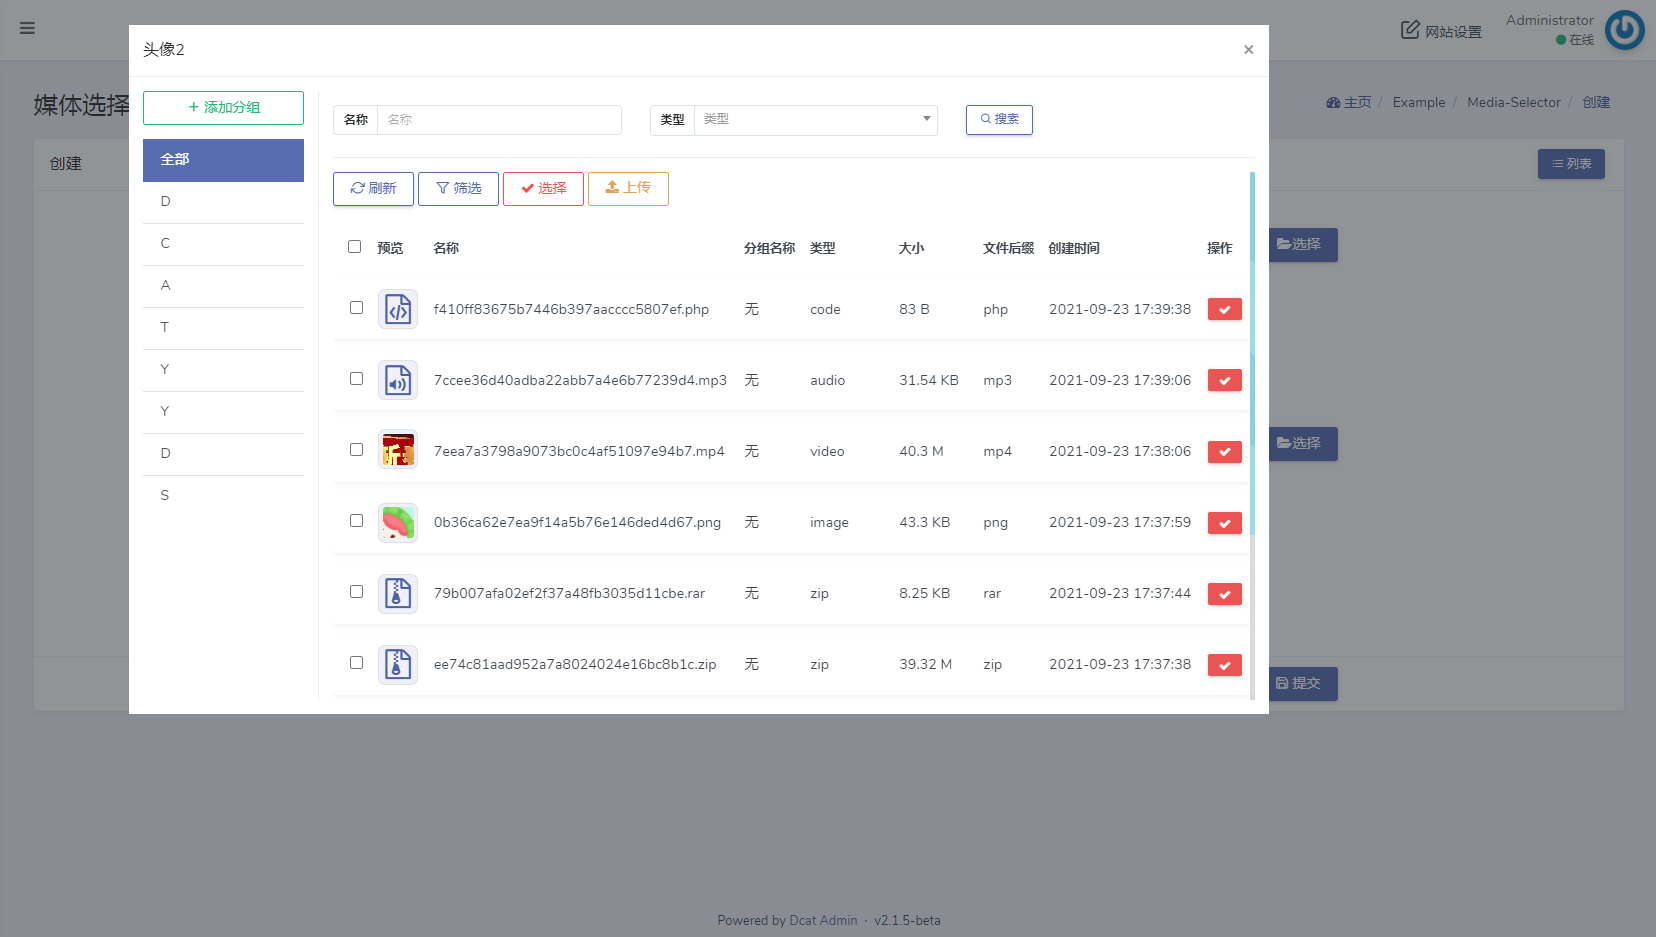Select ee74c81a zip file with red check button
This screenshot has height=937, width=1656.
(x=1224, y=665)
